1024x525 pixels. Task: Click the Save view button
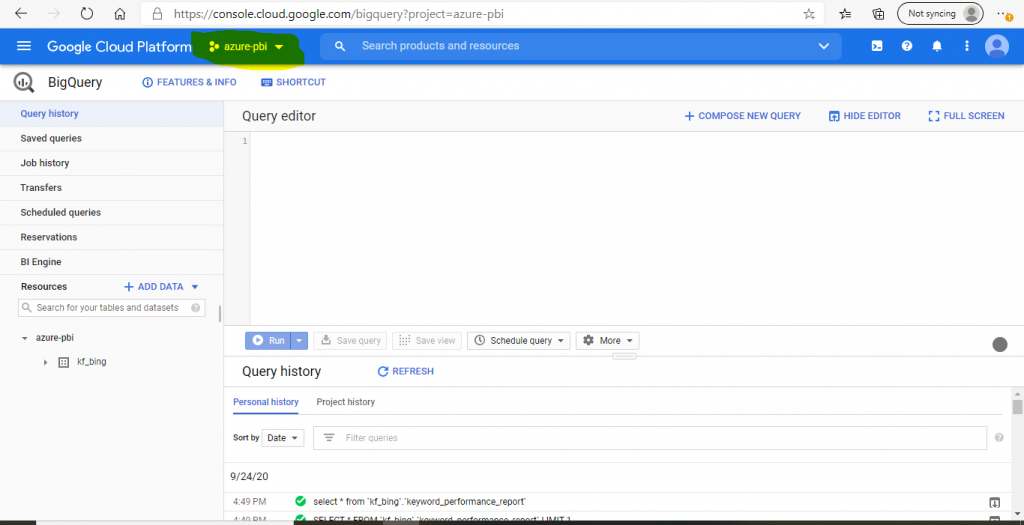[x=427, y=340]
